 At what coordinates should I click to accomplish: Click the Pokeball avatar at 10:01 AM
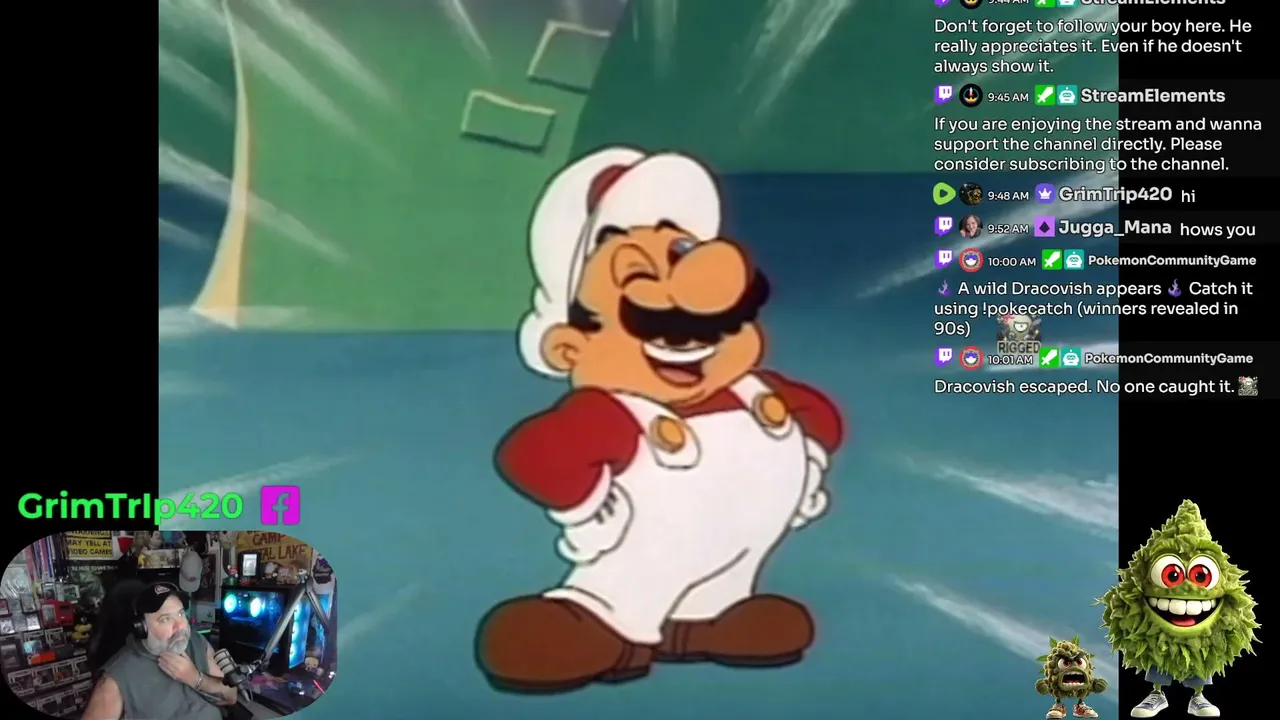(970, 357)
